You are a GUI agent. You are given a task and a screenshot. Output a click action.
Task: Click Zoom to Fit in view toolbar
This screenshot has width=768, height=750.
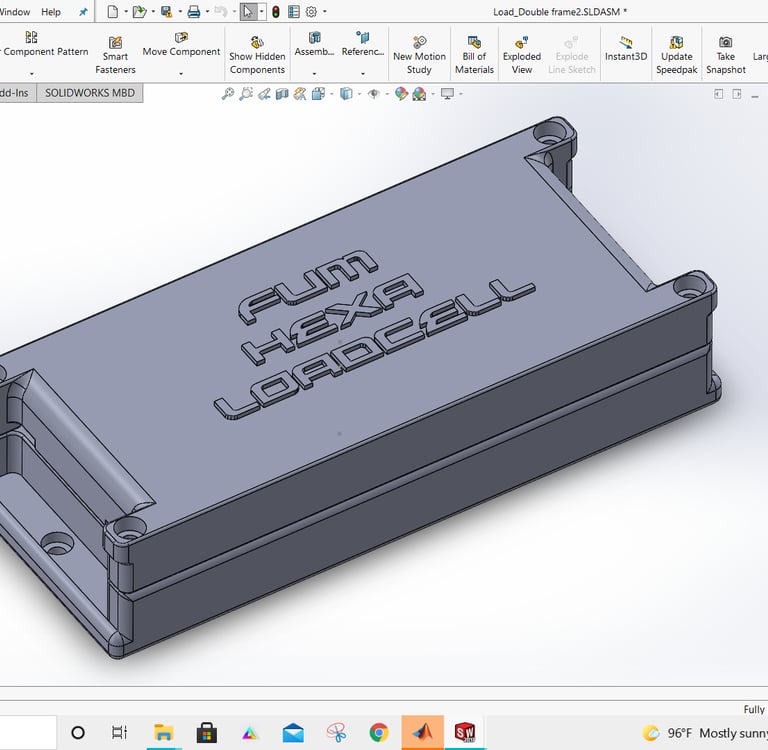coord(228,94)
